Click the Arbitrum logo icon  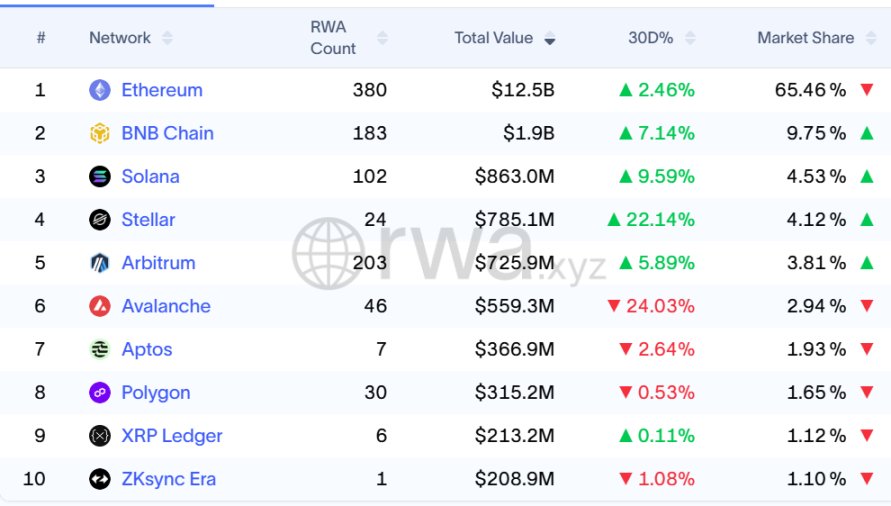click(x=100, y=263)
